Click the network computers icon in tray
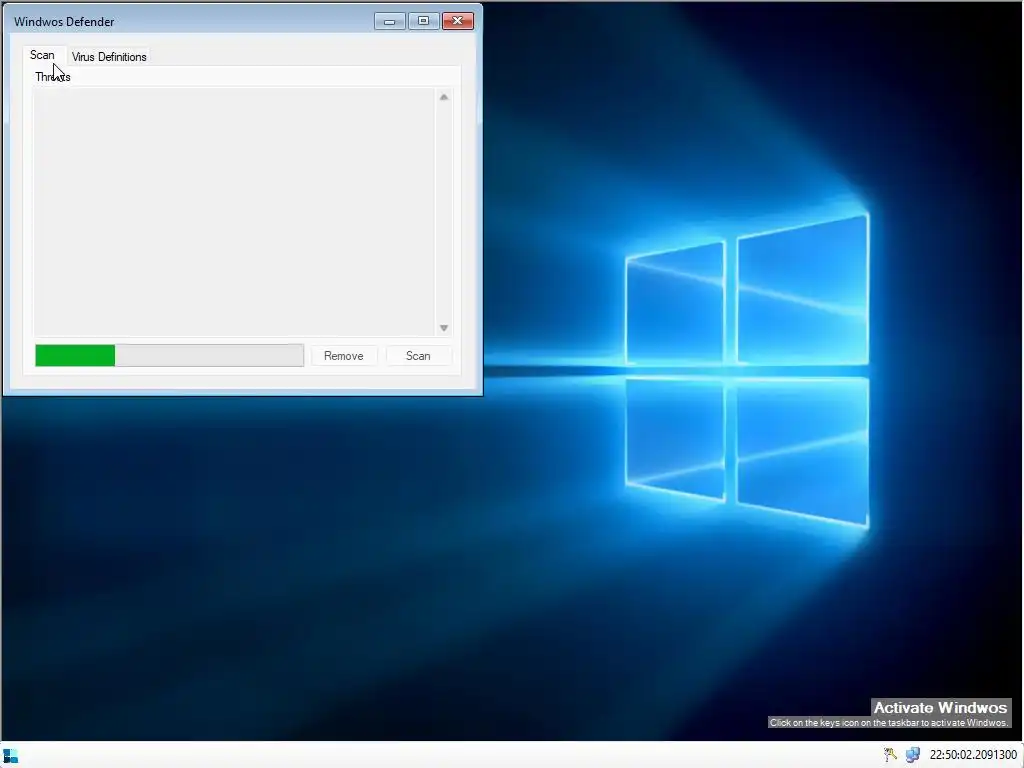The image size is (1024, 768). click(912, 755)
